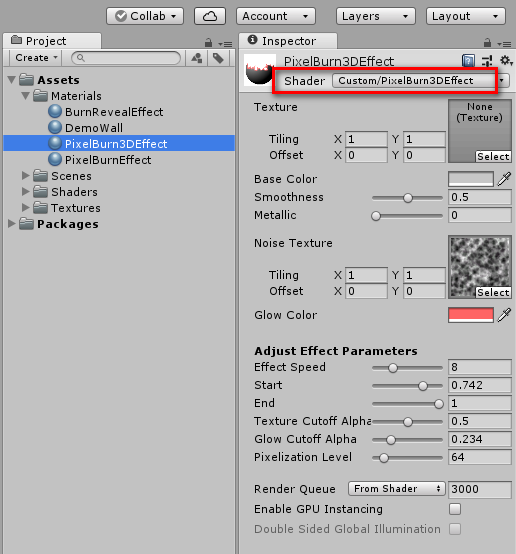This screenshot has width=516, height=554.
Task: Click the search by type filter icon
Action: click(197, 58)
